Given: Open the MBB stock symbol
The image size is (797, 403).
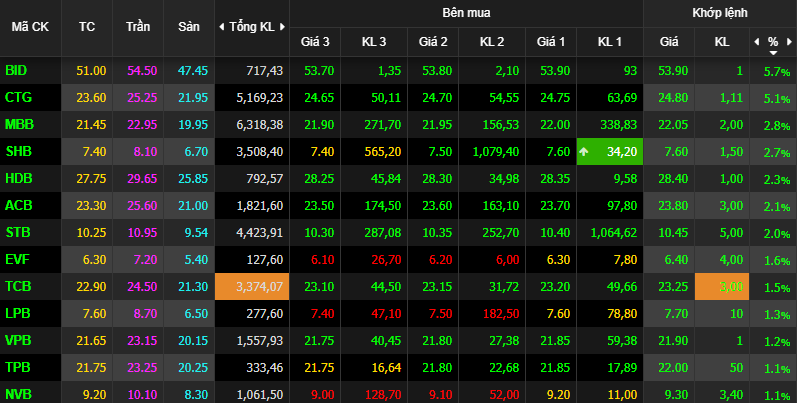Looking at the screenshot, I should click(19, 125).
